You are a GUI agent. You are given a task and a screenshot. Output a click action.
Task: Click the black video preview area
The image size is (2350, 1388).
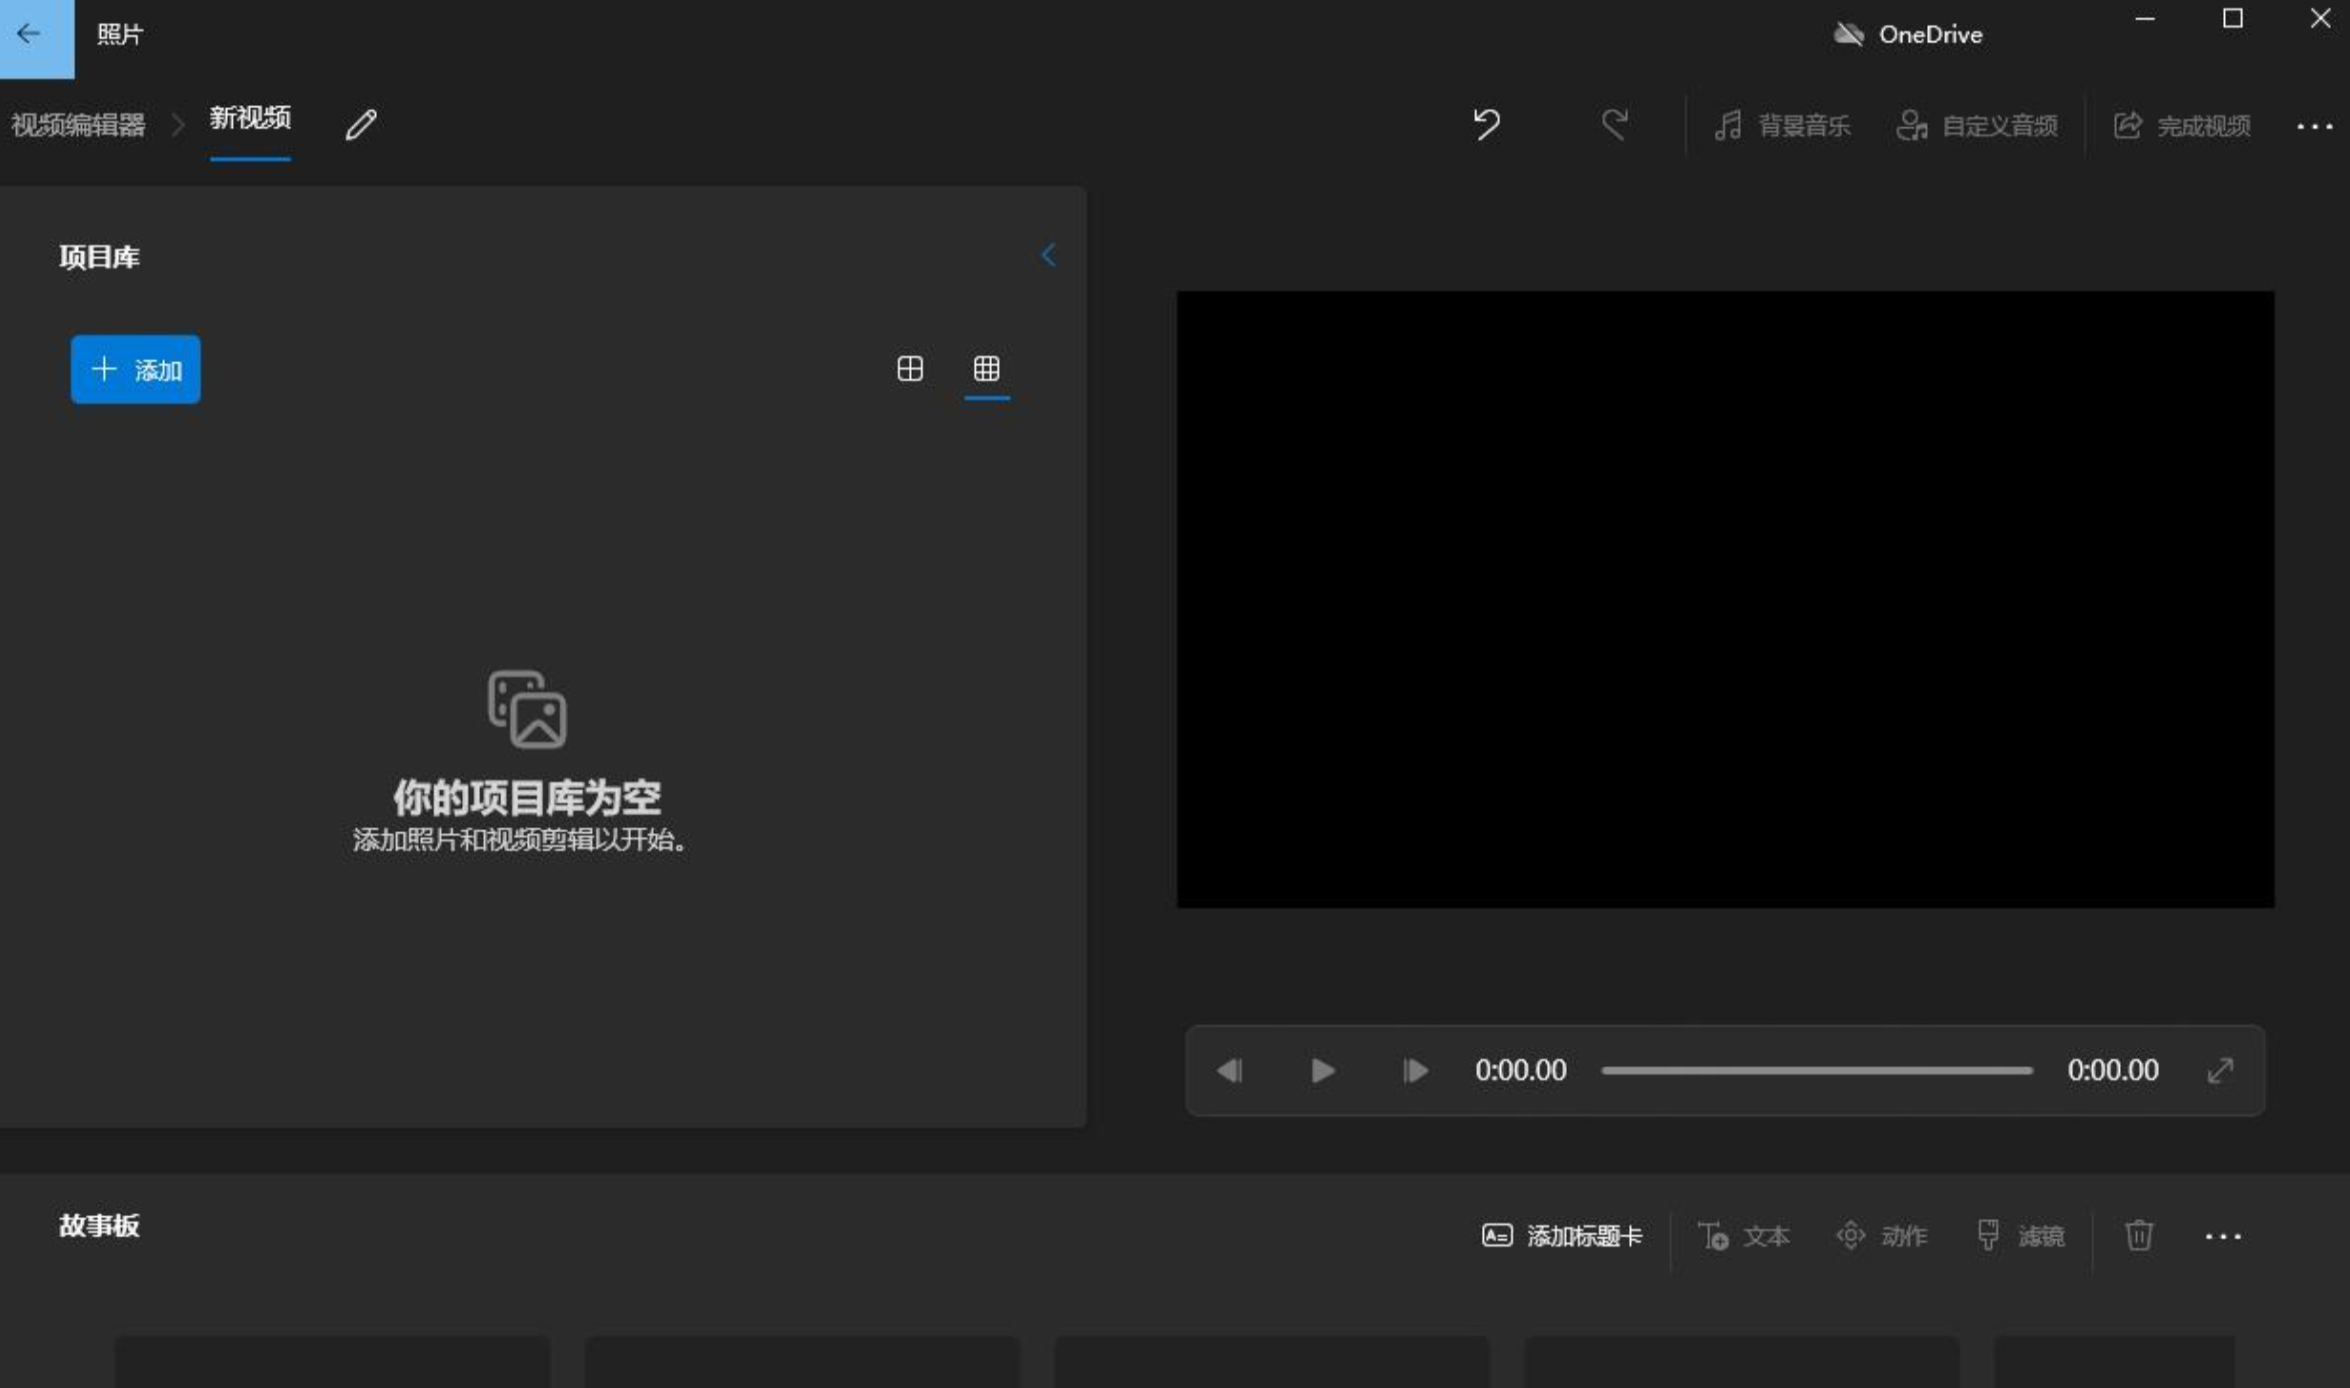pyautogui.click(x=1726, y=600)
